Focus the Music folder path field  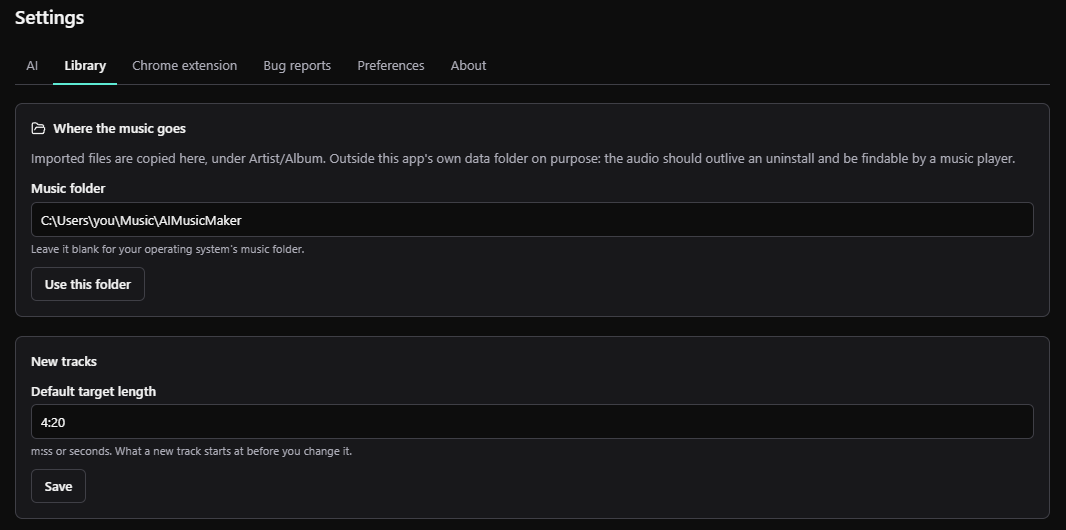pyautogui.click(x=532, y=219)
